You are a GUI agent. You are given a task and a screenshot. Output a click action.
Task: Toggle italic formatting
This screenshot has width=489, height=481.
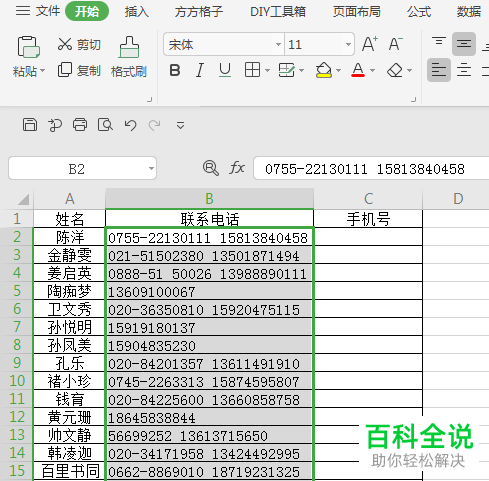point(200,71)
